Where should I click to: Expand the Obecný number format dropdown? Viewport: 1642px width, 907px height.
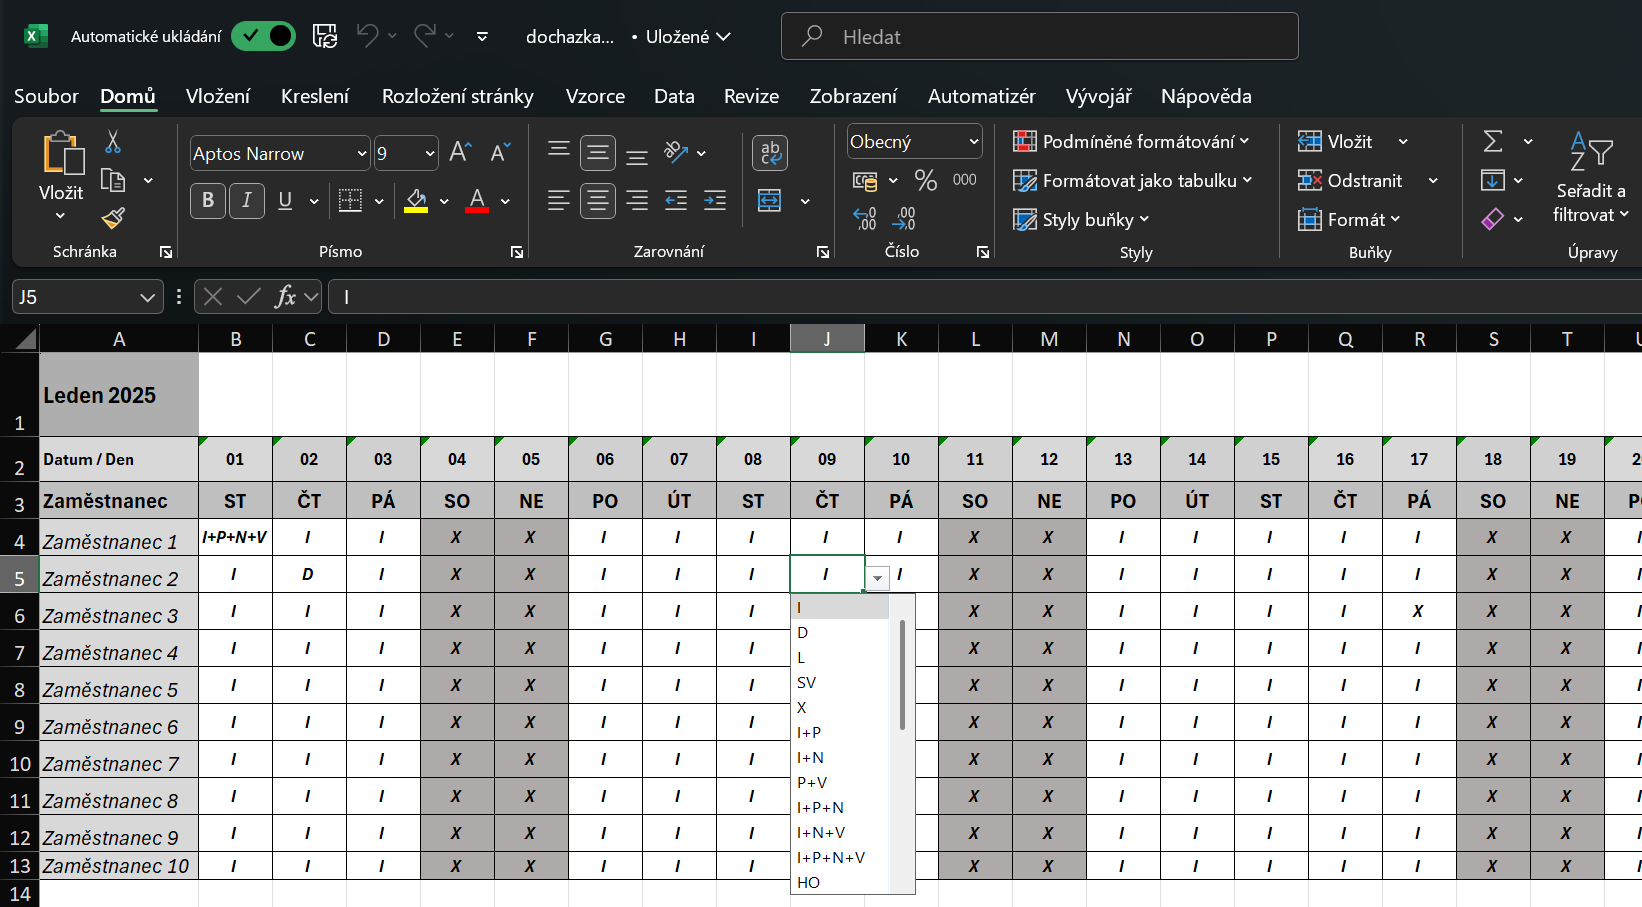(x=973, y=142)
